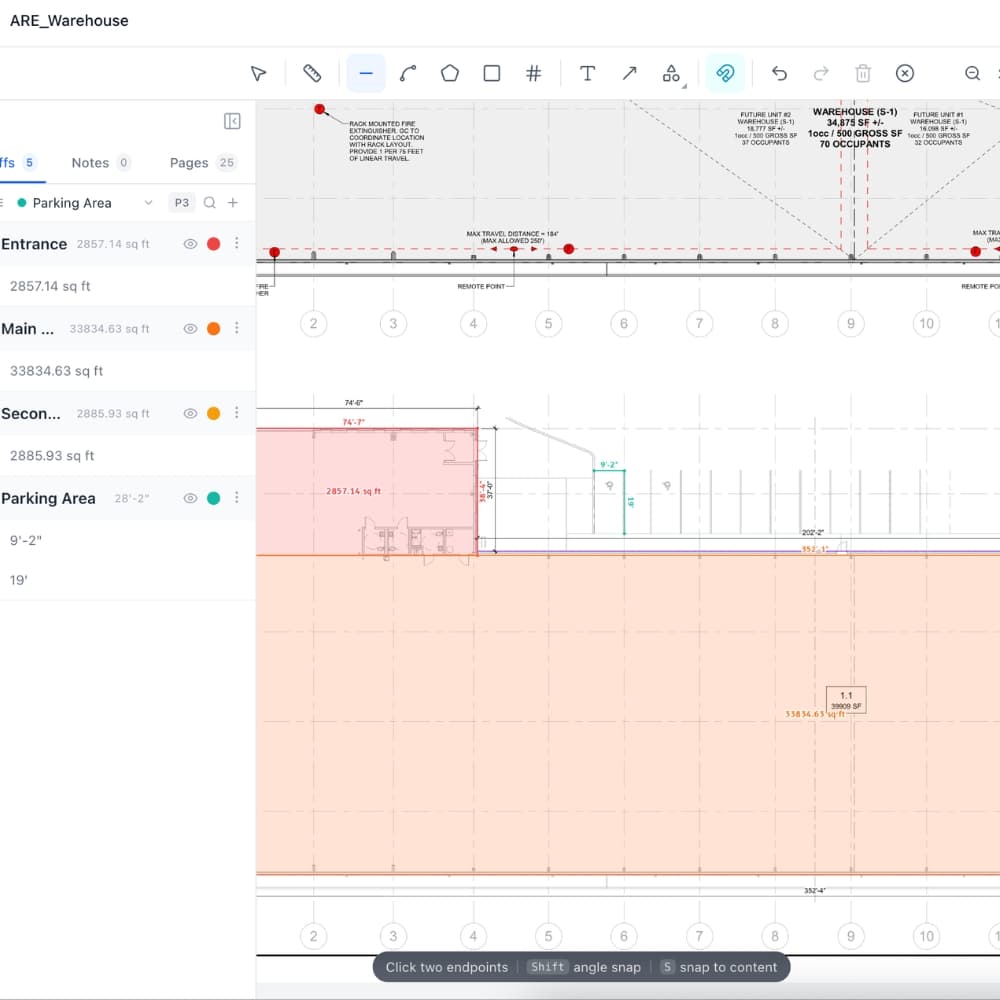Select the polygon area tool
The width and height of the screenshot is (1000, 1000).
coord(450,73)
